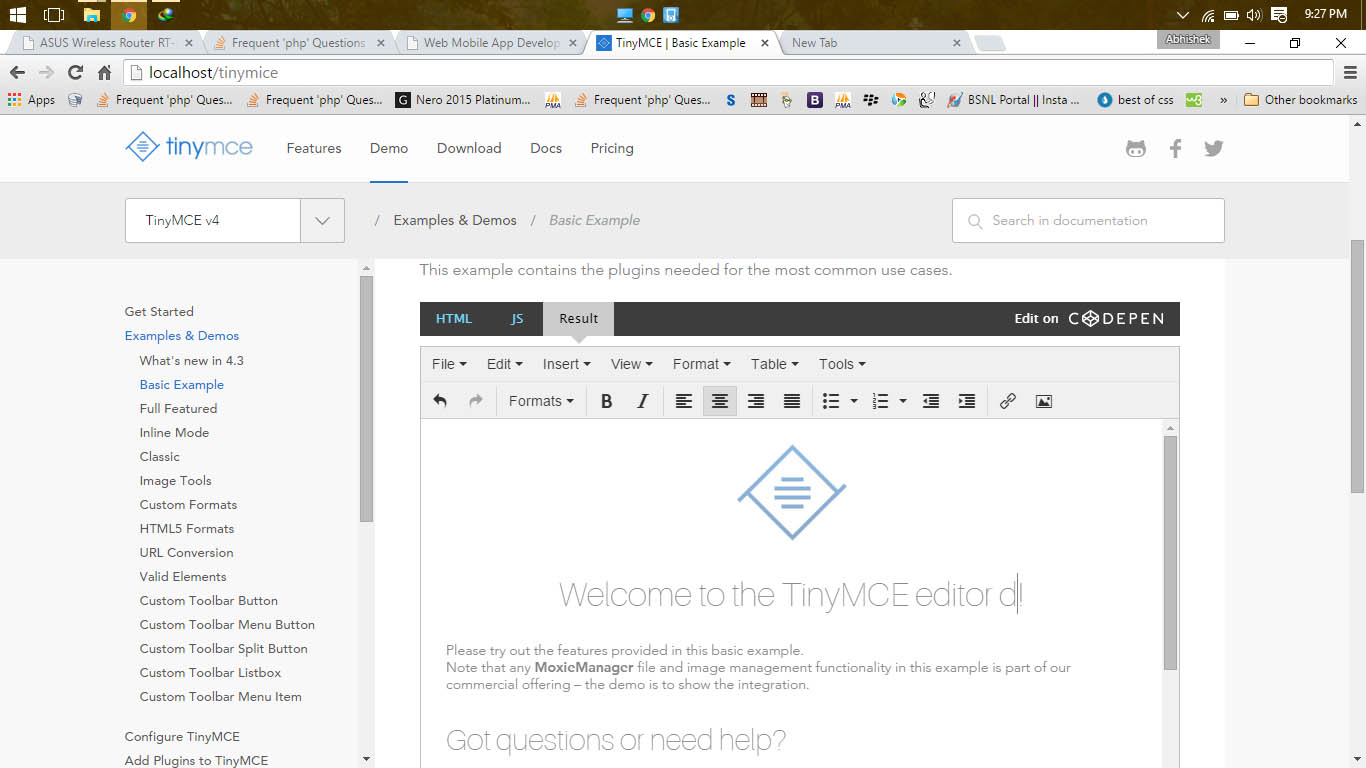Click the localhost/tinymice address bar
Viewport: 1366px width, 768px height.
(729, 72)
